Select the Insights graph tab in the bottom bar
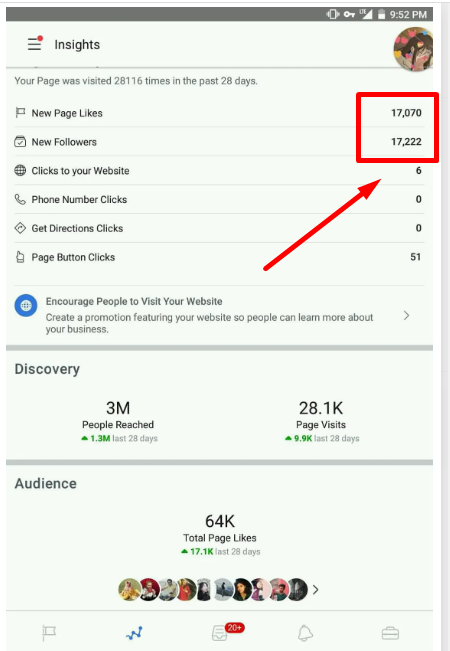450x651 pixels. (134, 633)
